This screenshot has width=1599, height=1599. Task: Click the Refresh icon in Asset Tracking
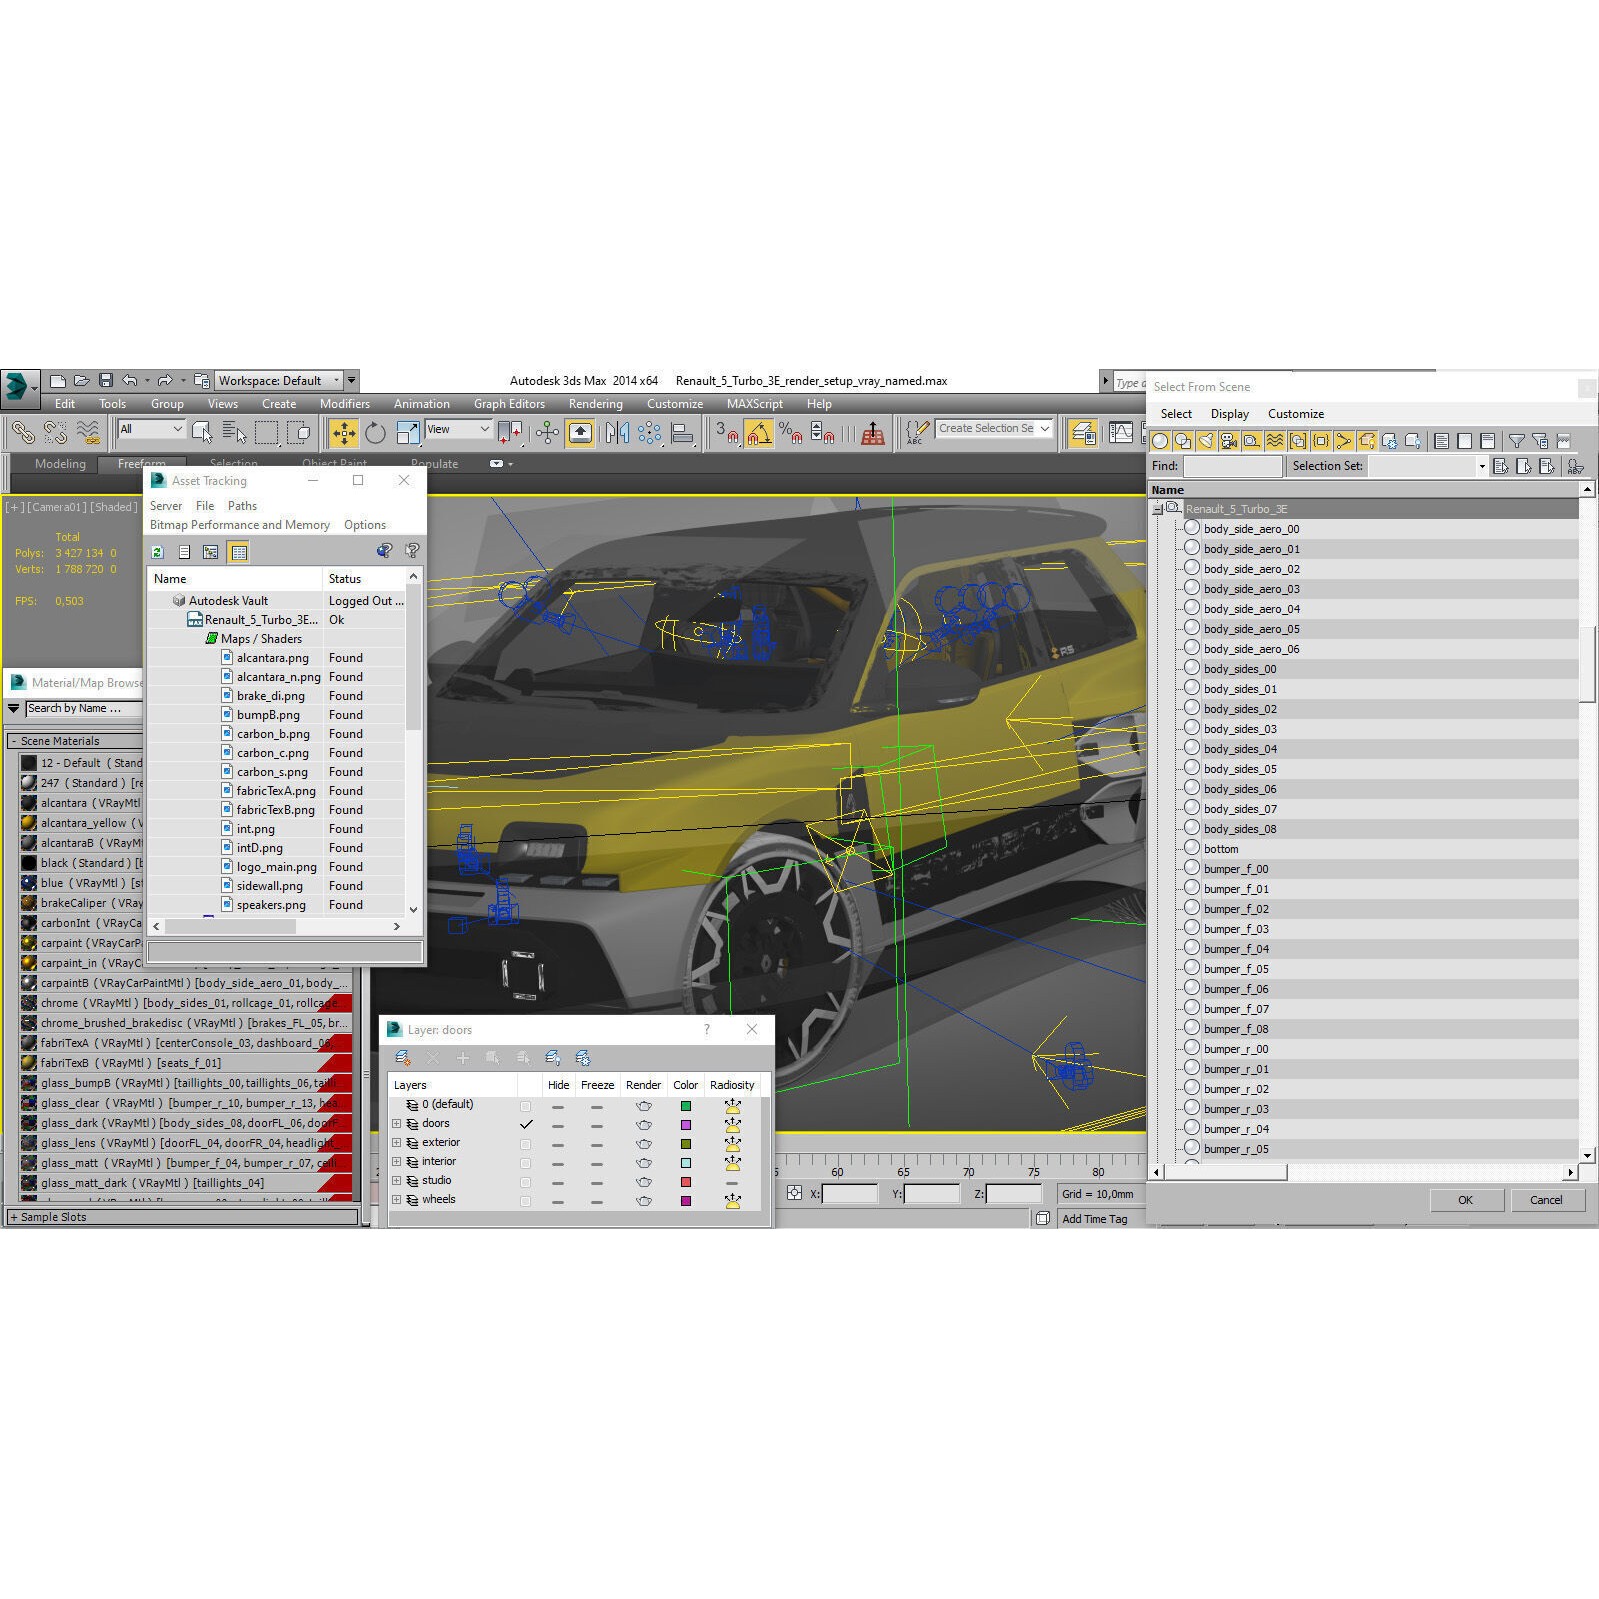coord(157,552)
